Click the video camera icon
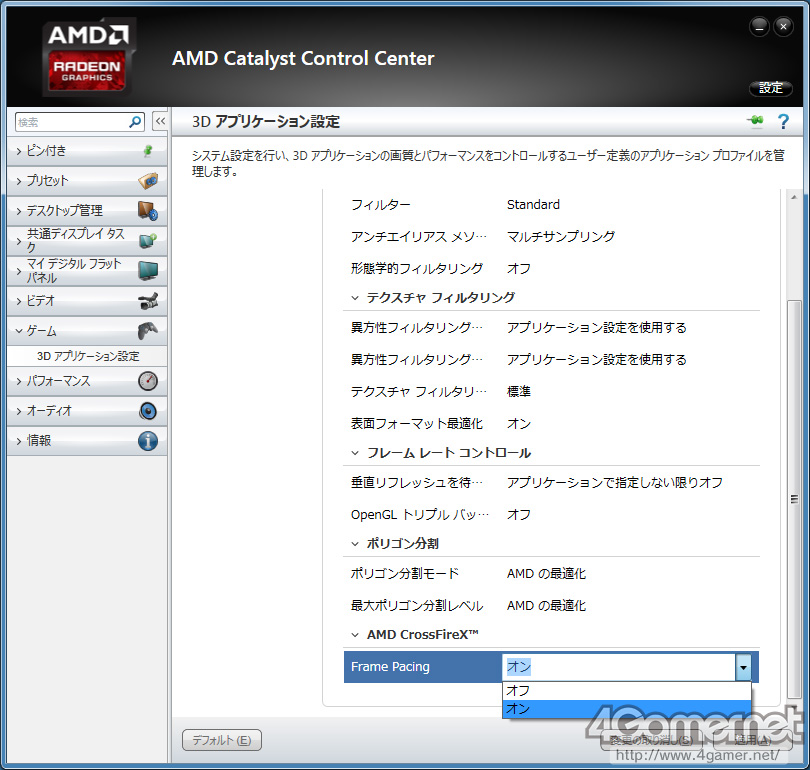810x770 pixels. (148, 301)
